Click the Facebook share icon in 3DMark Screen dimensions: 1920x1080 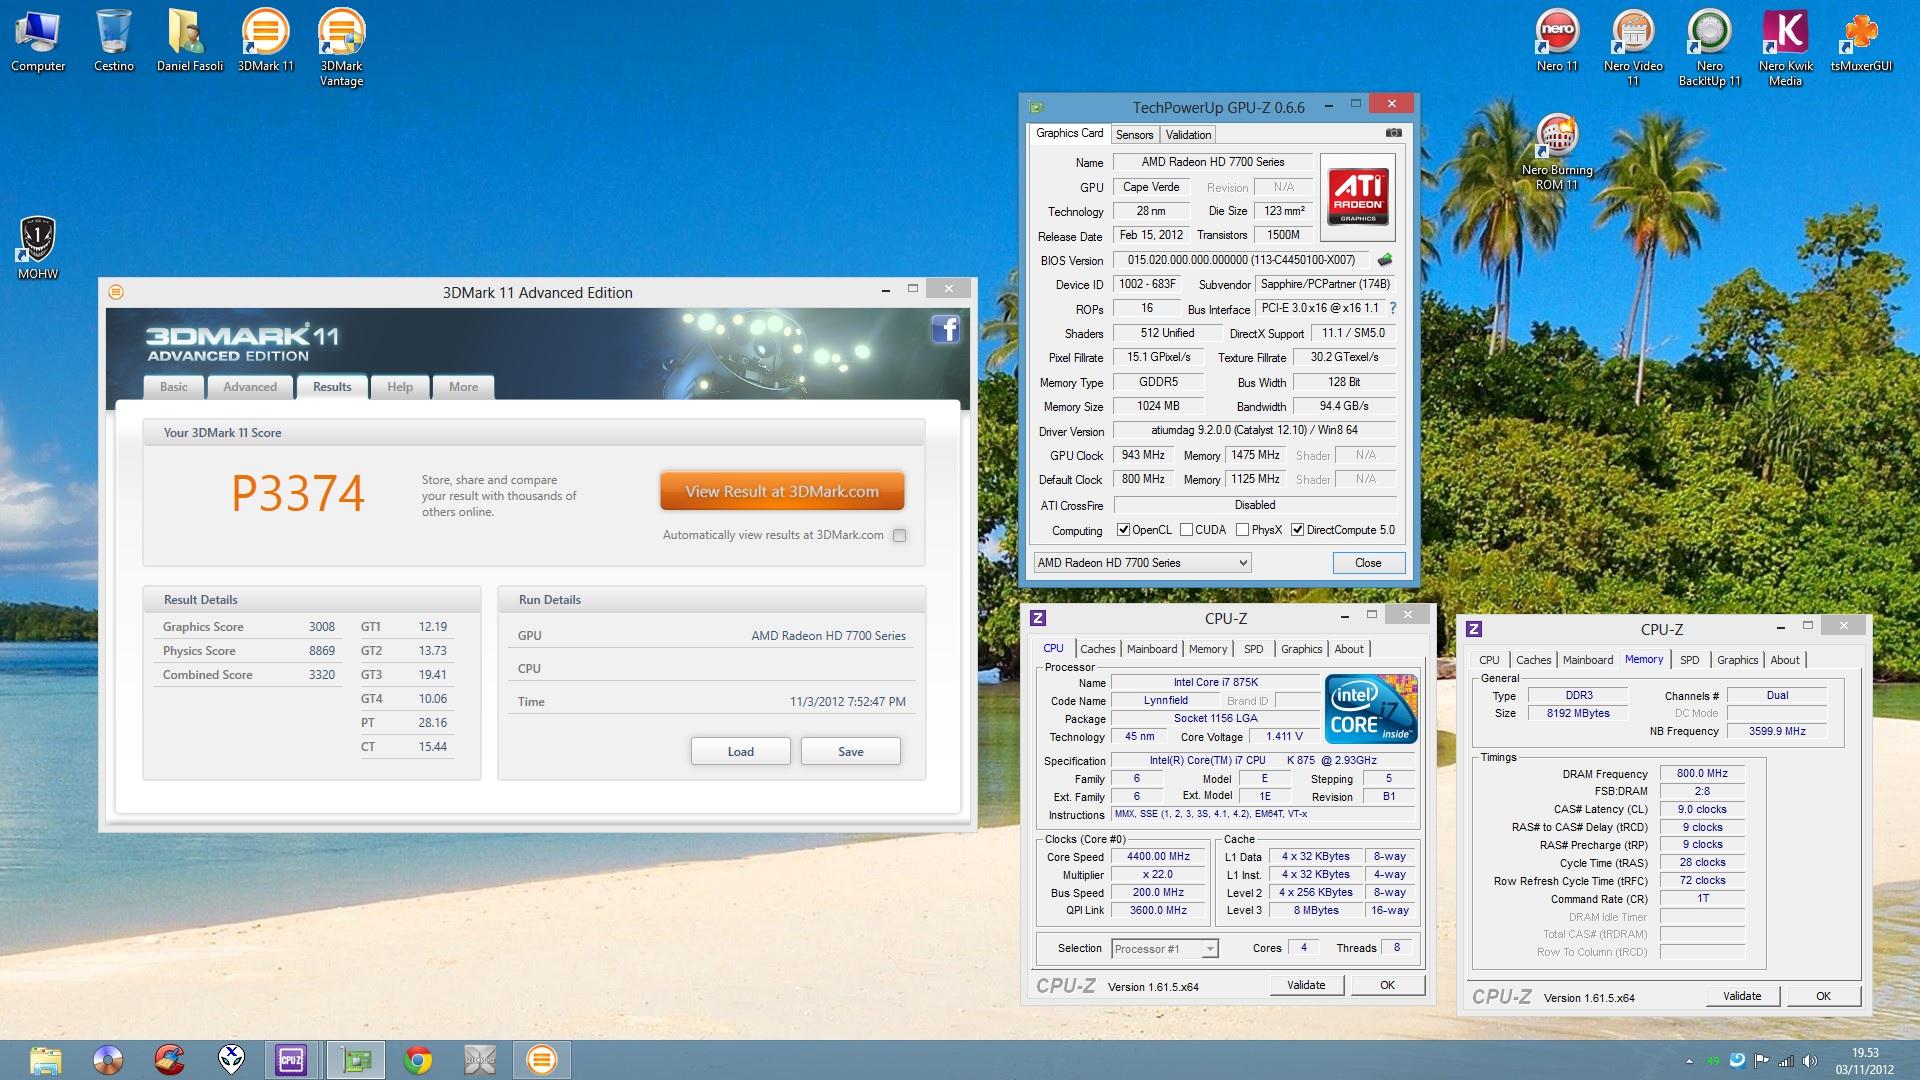point(945,329)
